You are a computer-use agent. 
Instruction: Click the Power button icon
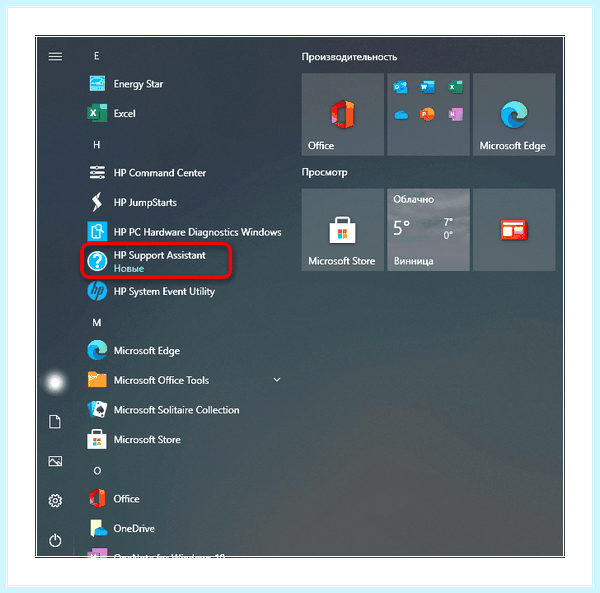(55, 540)
